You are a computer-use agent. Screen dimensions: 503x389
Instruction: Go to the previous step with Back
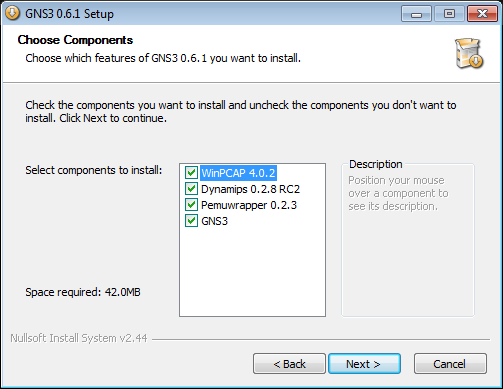[x=289, y=364]
